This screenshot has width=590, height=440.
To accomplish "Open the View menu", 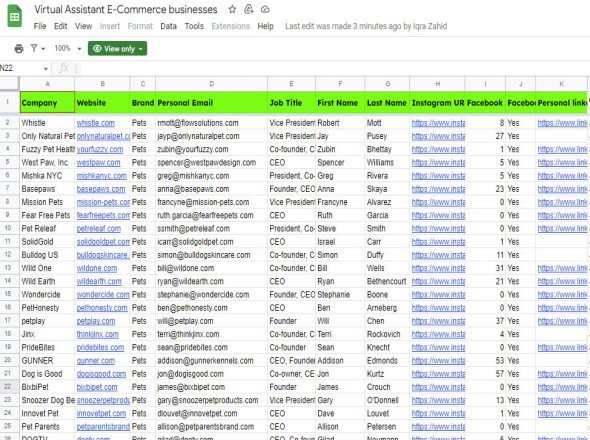I will click(84, 26).
